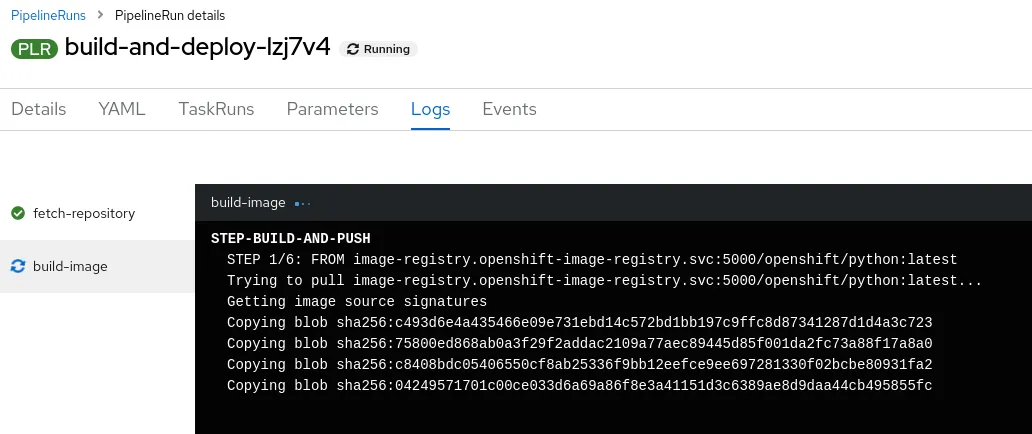Show the Parameters tab

coord(332,109)
